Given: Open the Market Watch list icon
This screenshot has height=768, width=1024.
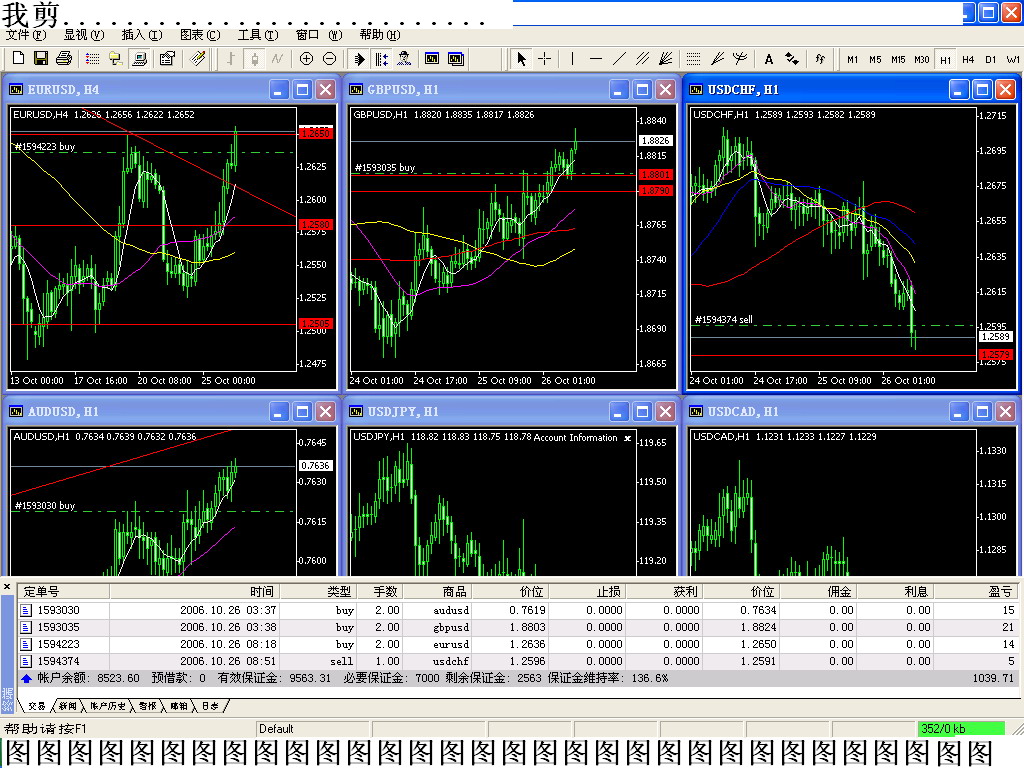Looking at the screenshot, I should click(x=93, y=59).
